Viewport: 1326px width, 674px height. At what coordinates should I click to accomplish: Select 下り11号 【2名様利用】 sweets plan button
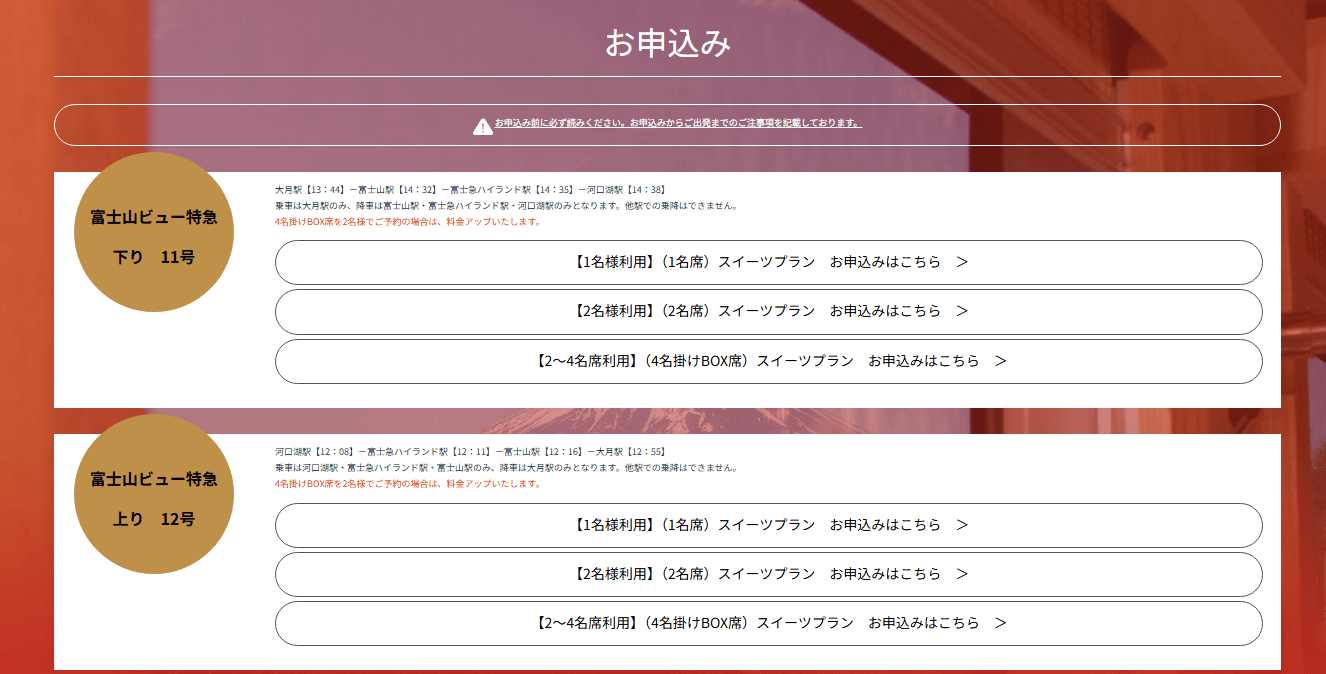click(x=768, y=311)
